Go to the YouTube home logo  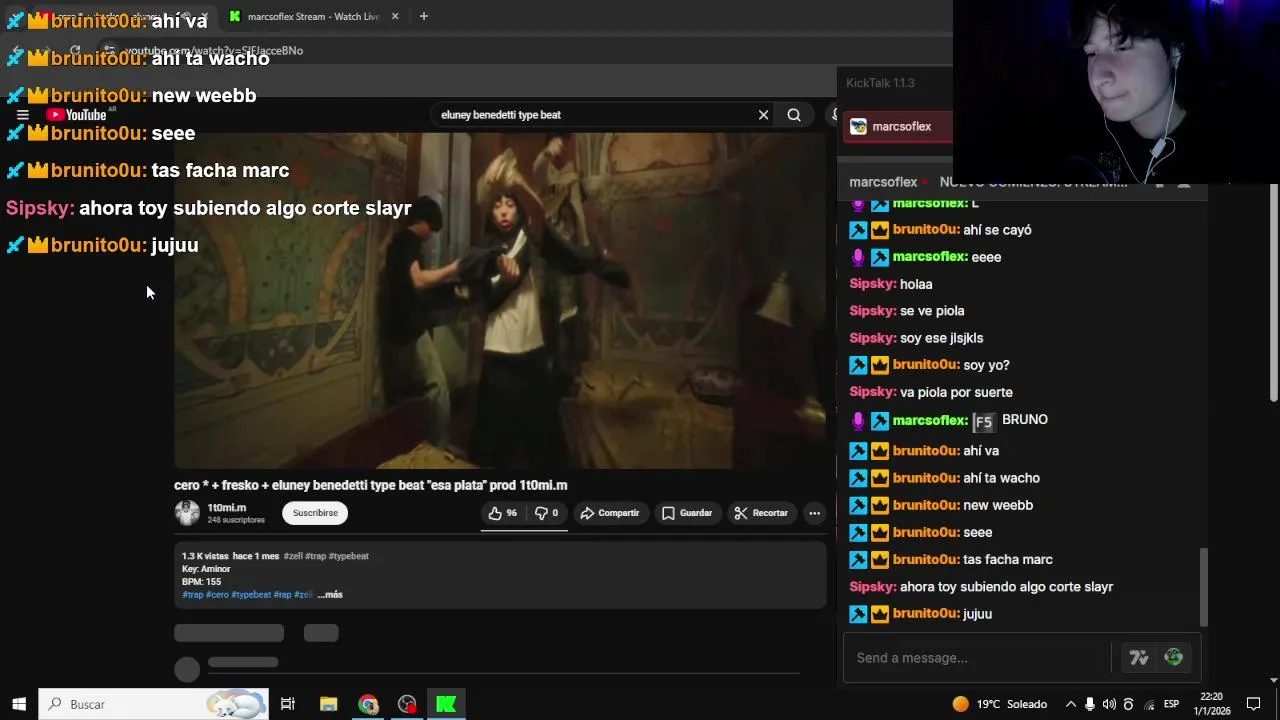pos(76,115)
